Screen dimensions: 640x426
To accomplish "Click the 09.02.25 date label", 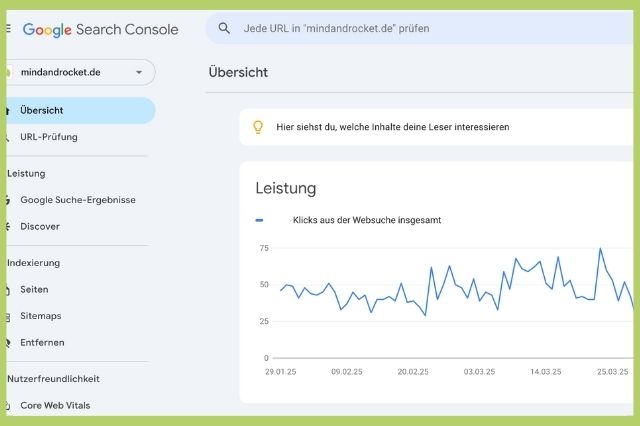I will [x=347, y=372].
